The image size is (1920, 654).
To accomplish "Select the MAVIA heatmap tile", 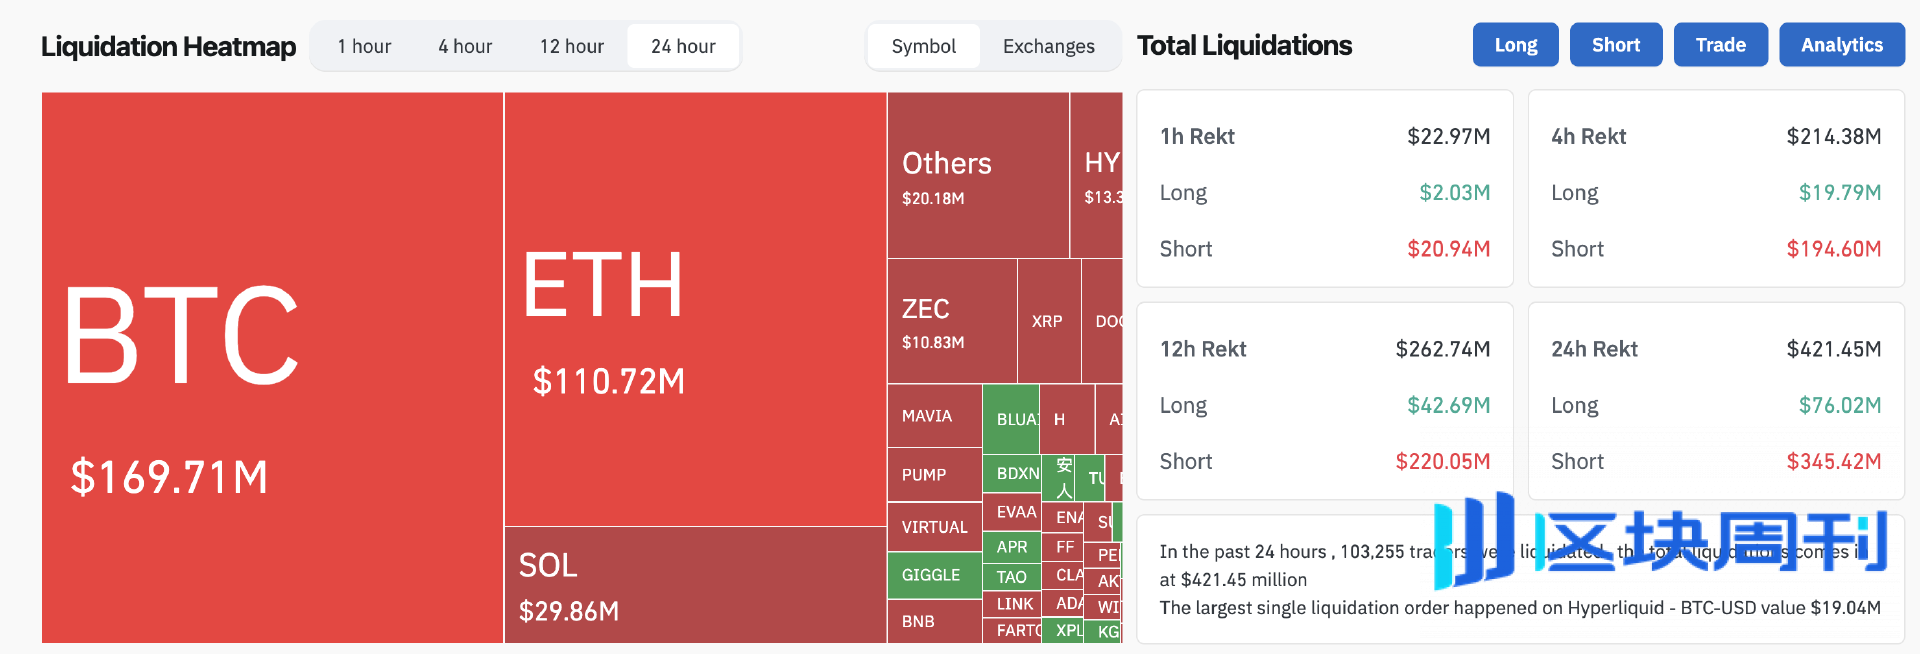I will point(934,416).
